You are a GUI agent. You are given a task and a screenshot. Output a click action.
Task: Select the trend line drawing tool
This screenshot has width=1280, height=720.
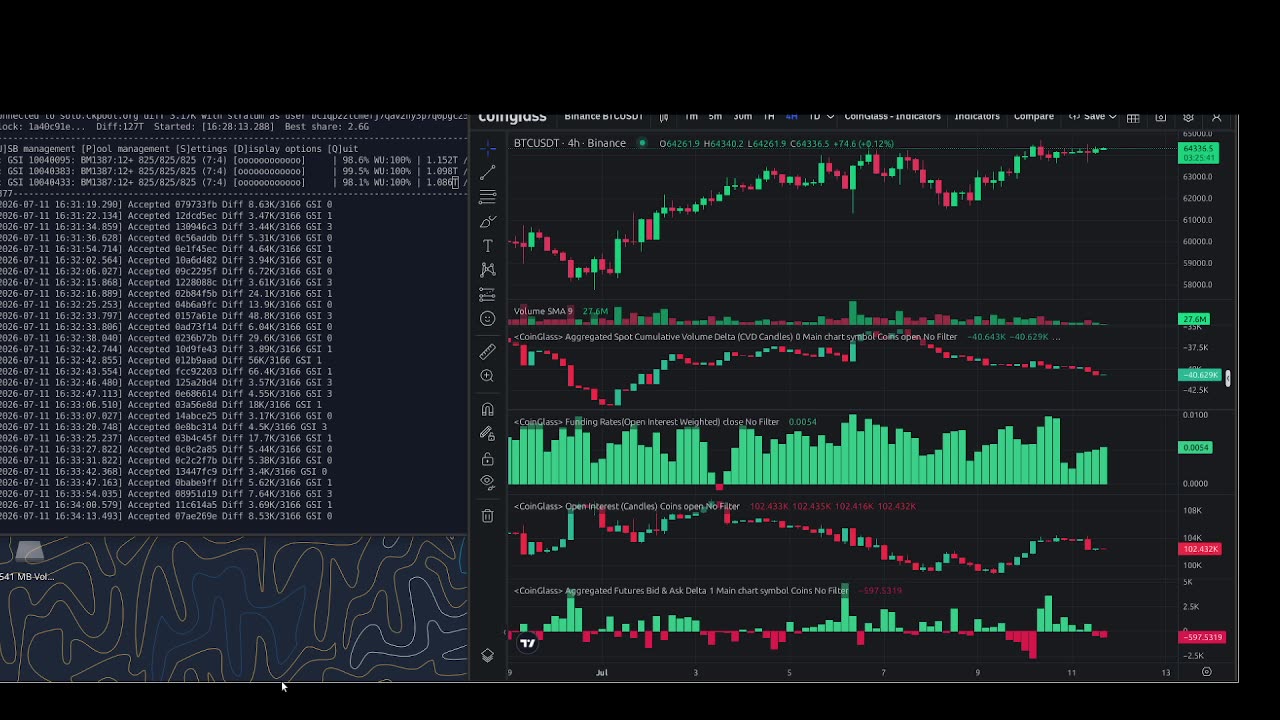[x=487, y=173]
